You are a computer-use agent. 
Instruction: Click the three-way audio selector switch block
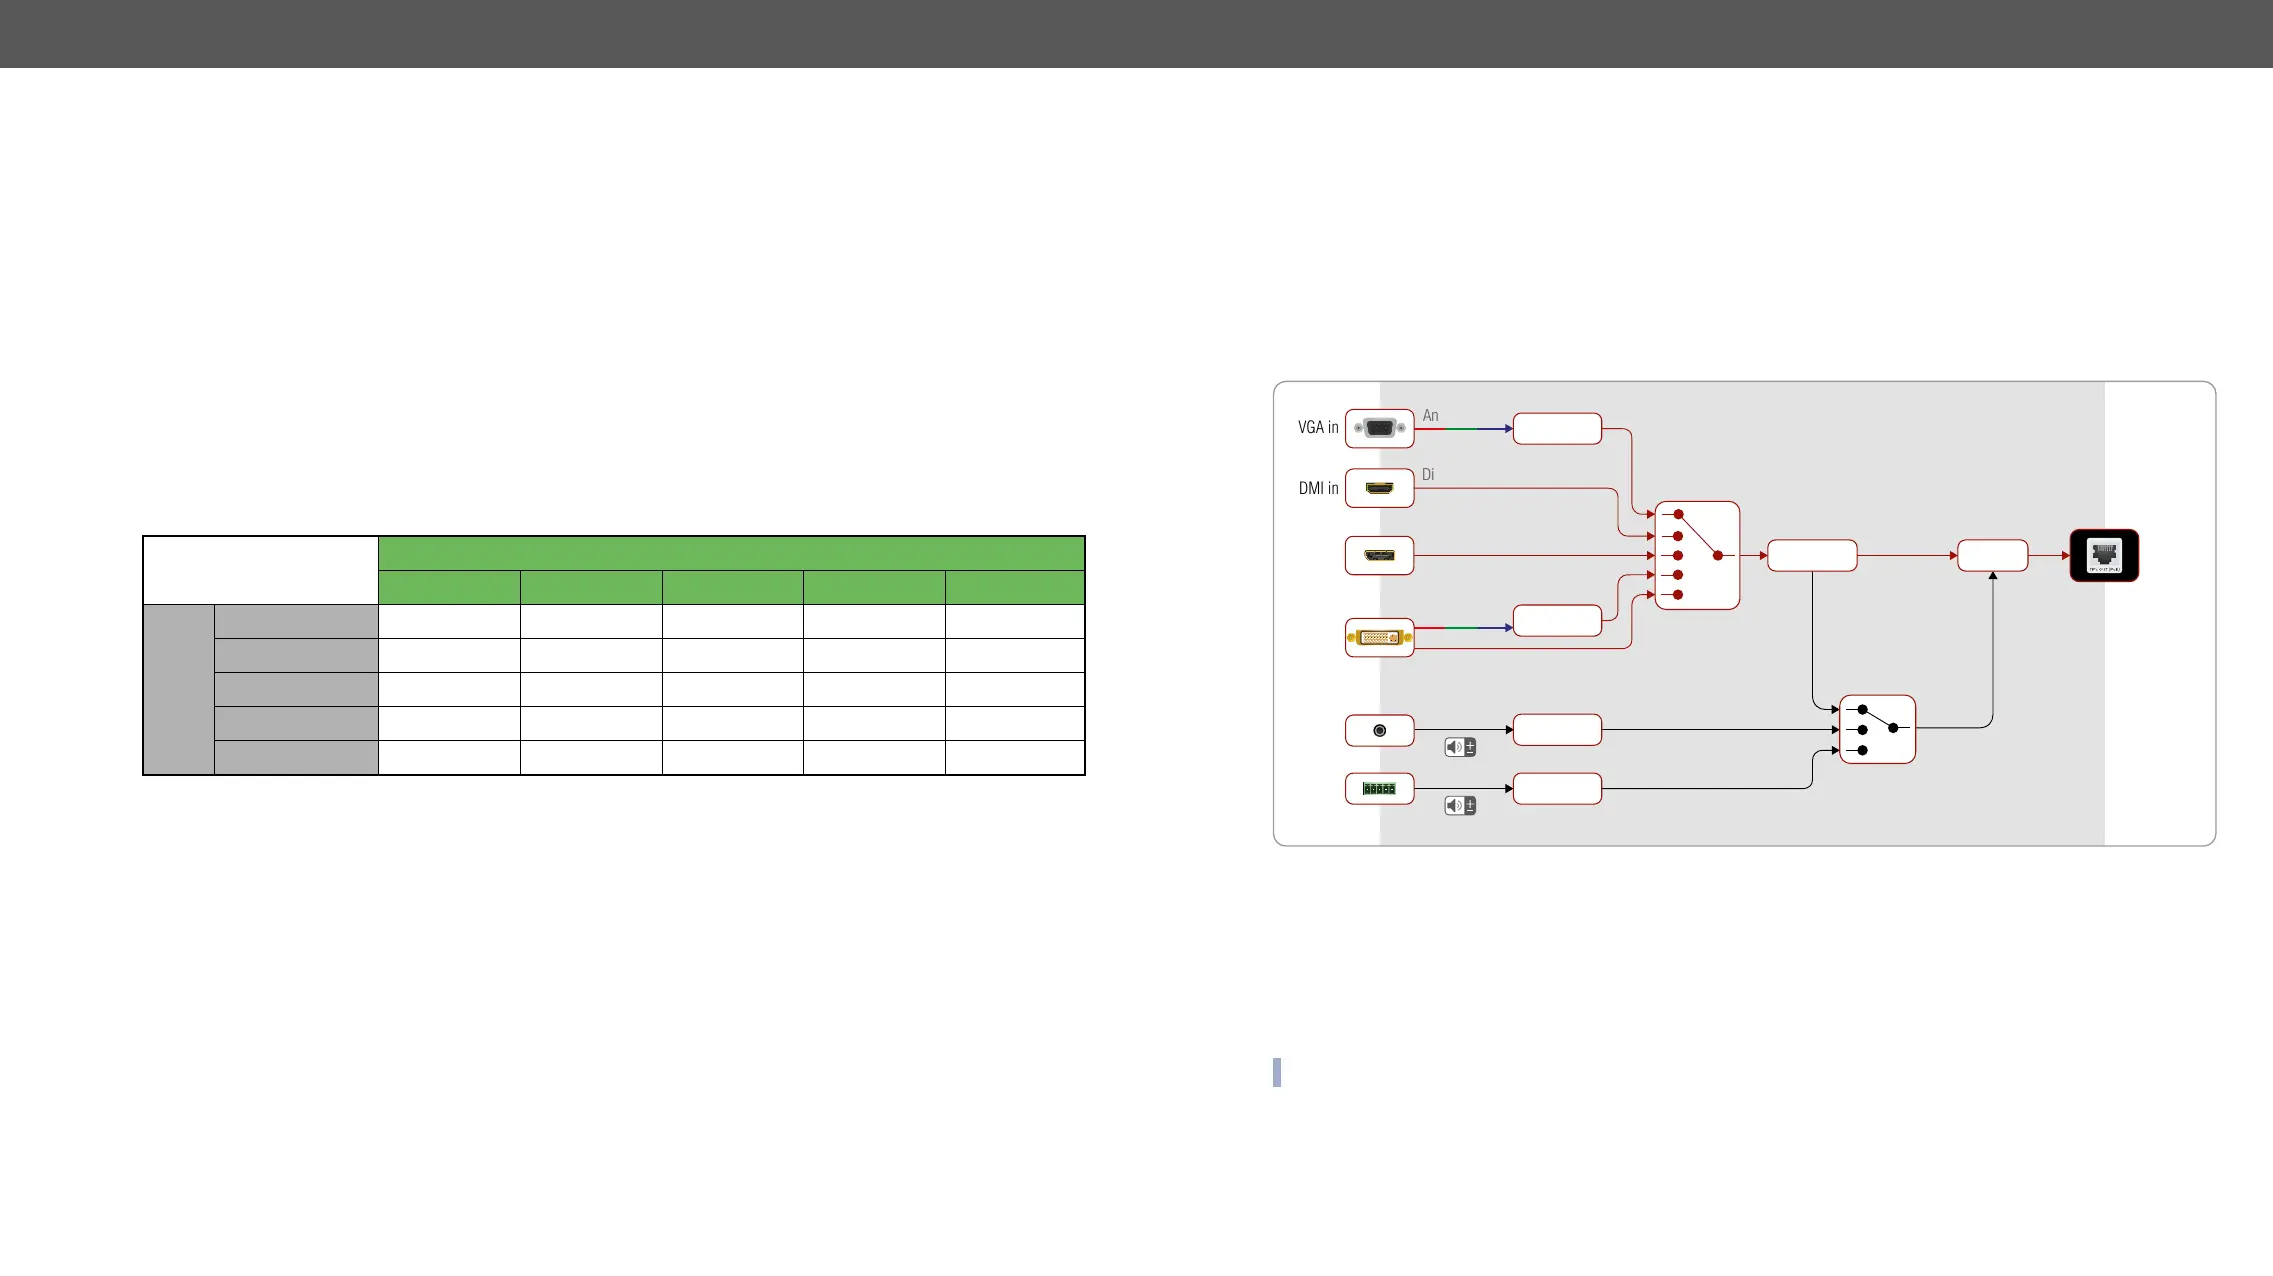(1877, 729)
